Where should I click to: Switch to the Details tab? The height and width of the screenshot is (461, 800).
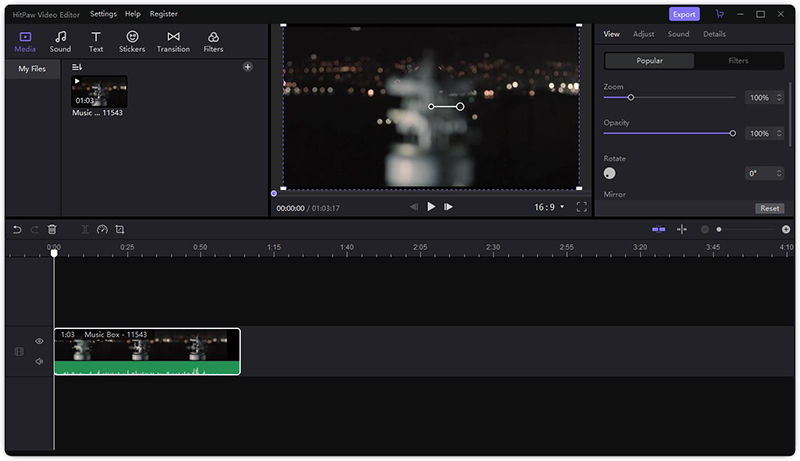[x=714, y=34]
